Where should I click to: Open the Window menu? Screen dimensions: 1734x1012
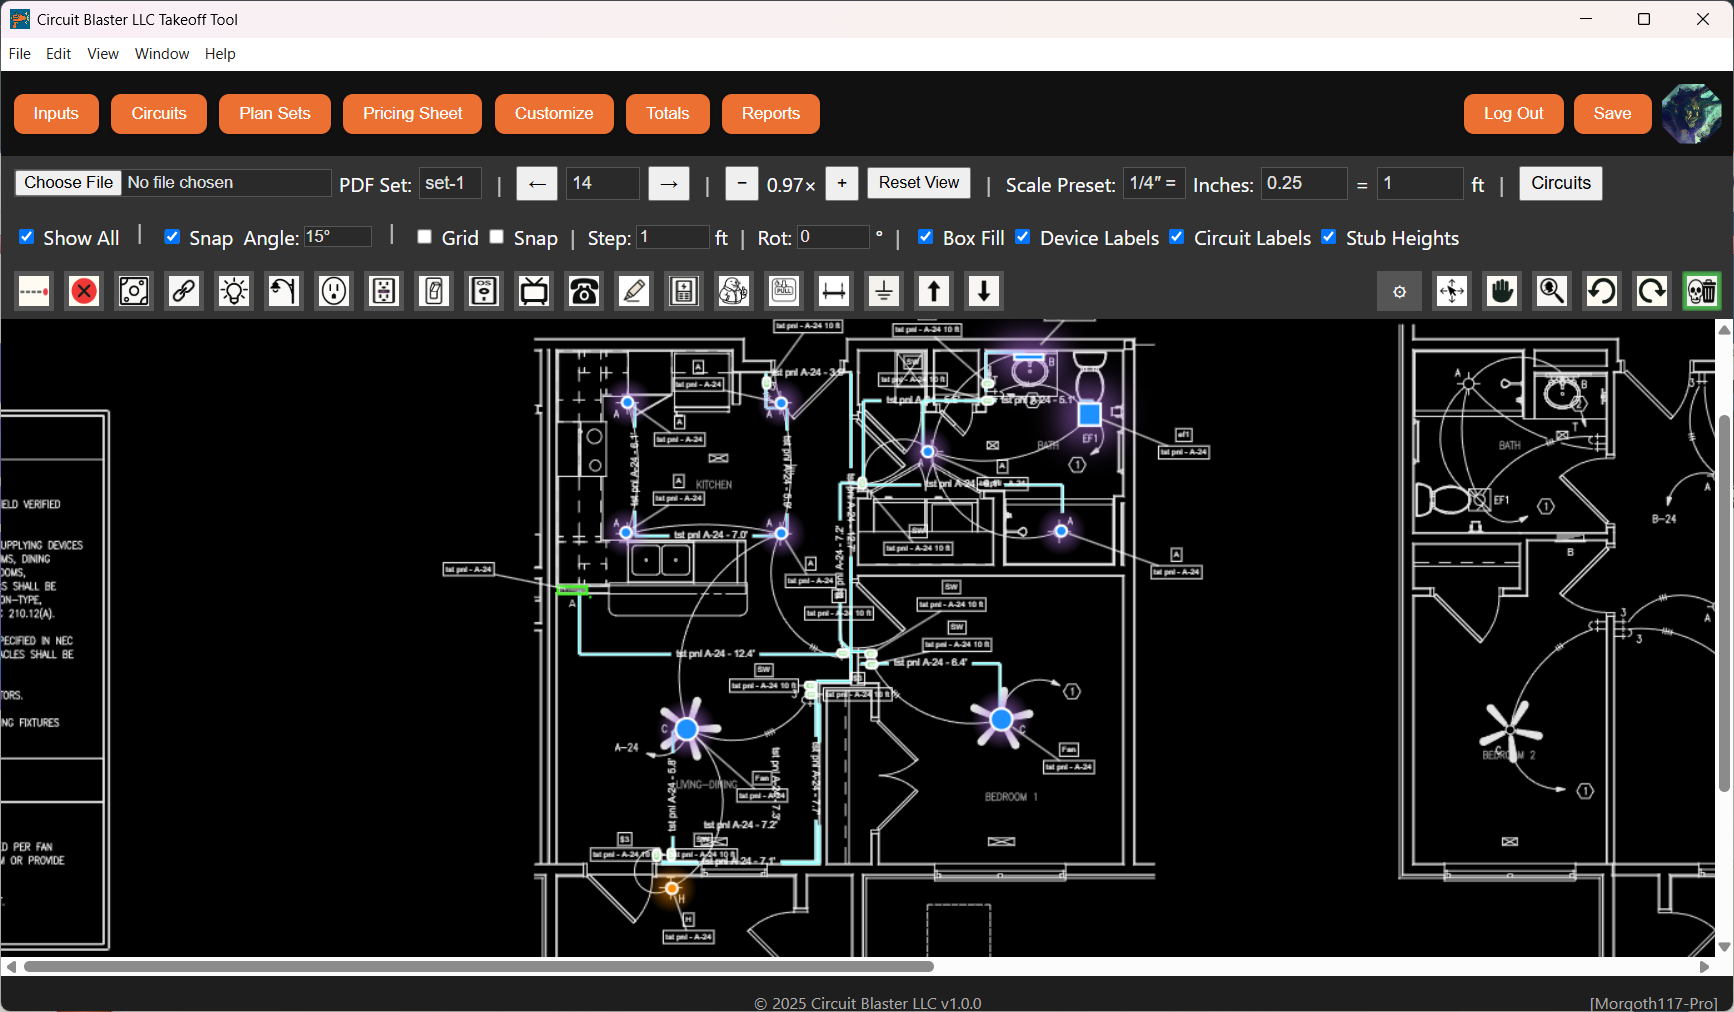162,54
